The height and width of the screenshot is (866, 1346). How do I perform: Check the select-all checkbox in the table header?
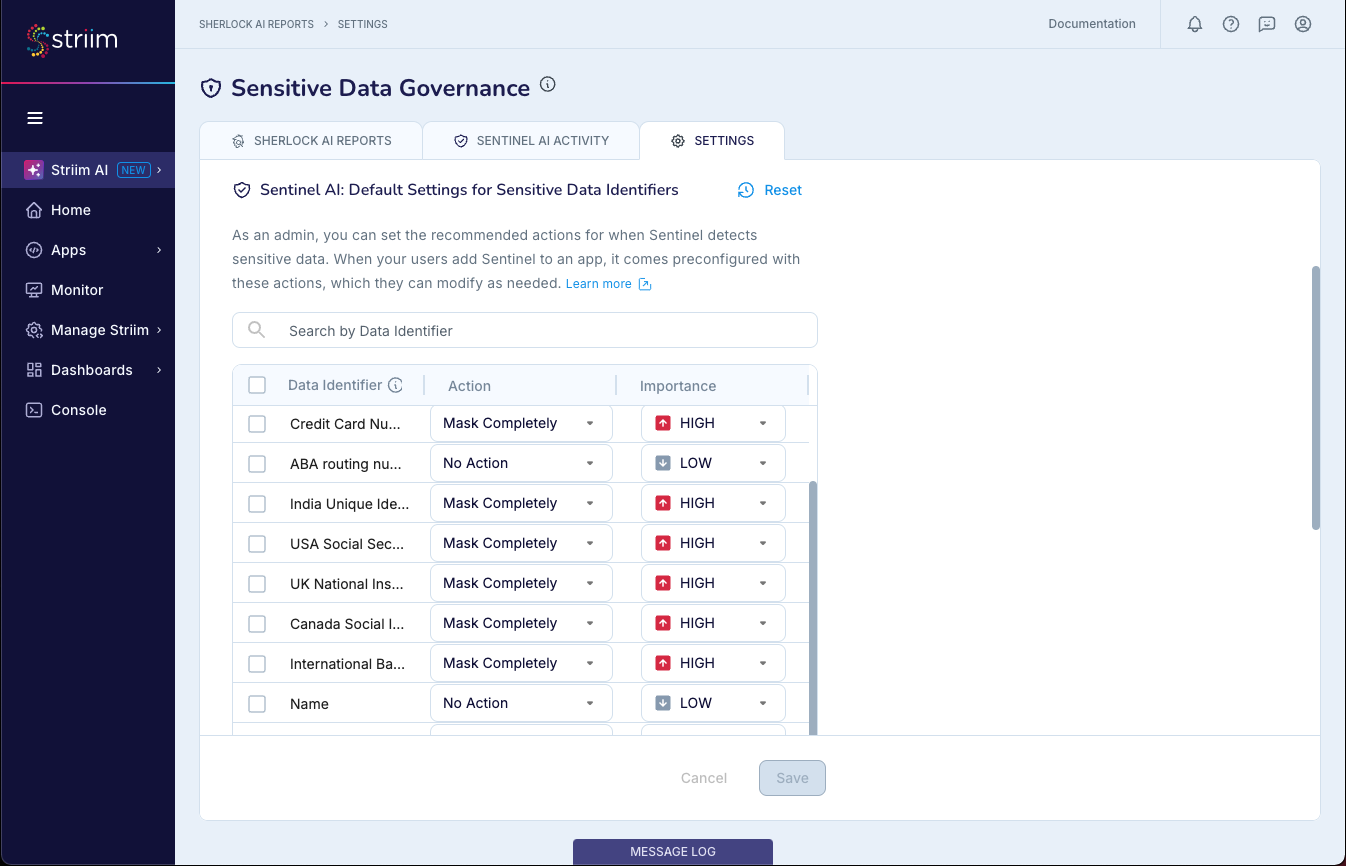click(257, 384)
